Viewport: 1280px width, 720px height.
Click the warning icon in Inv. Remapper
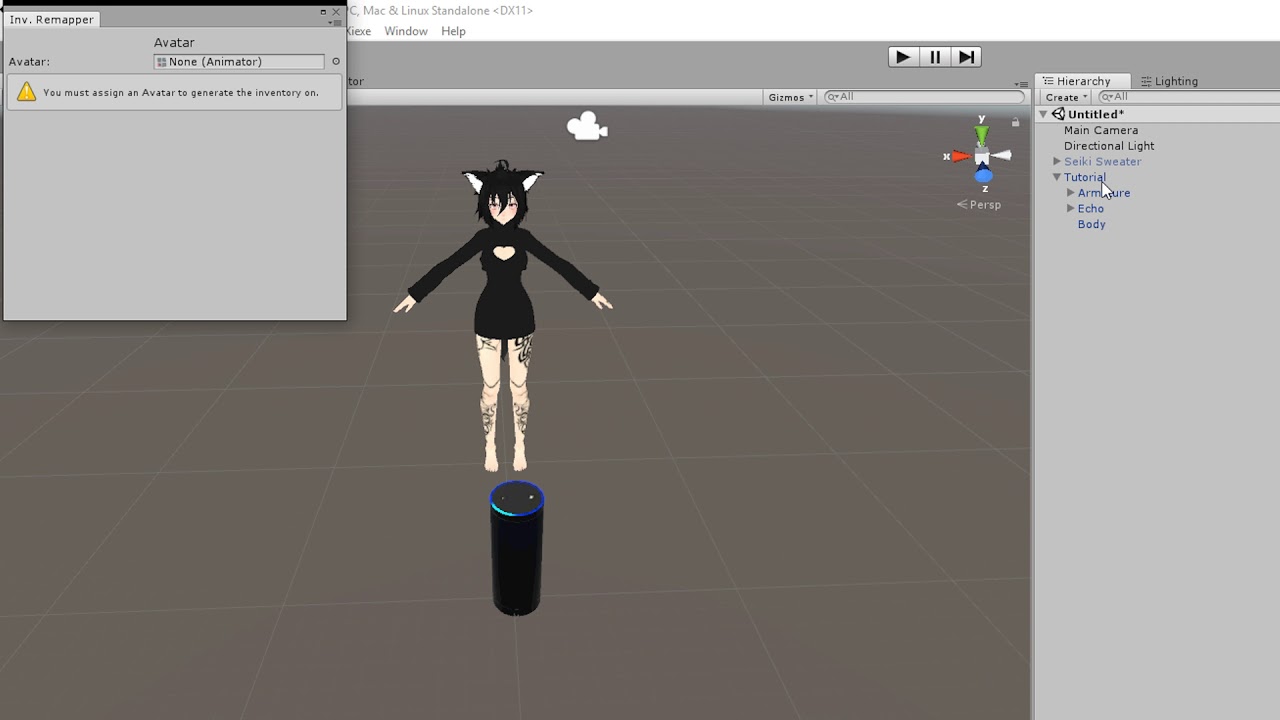coord(27,93)
